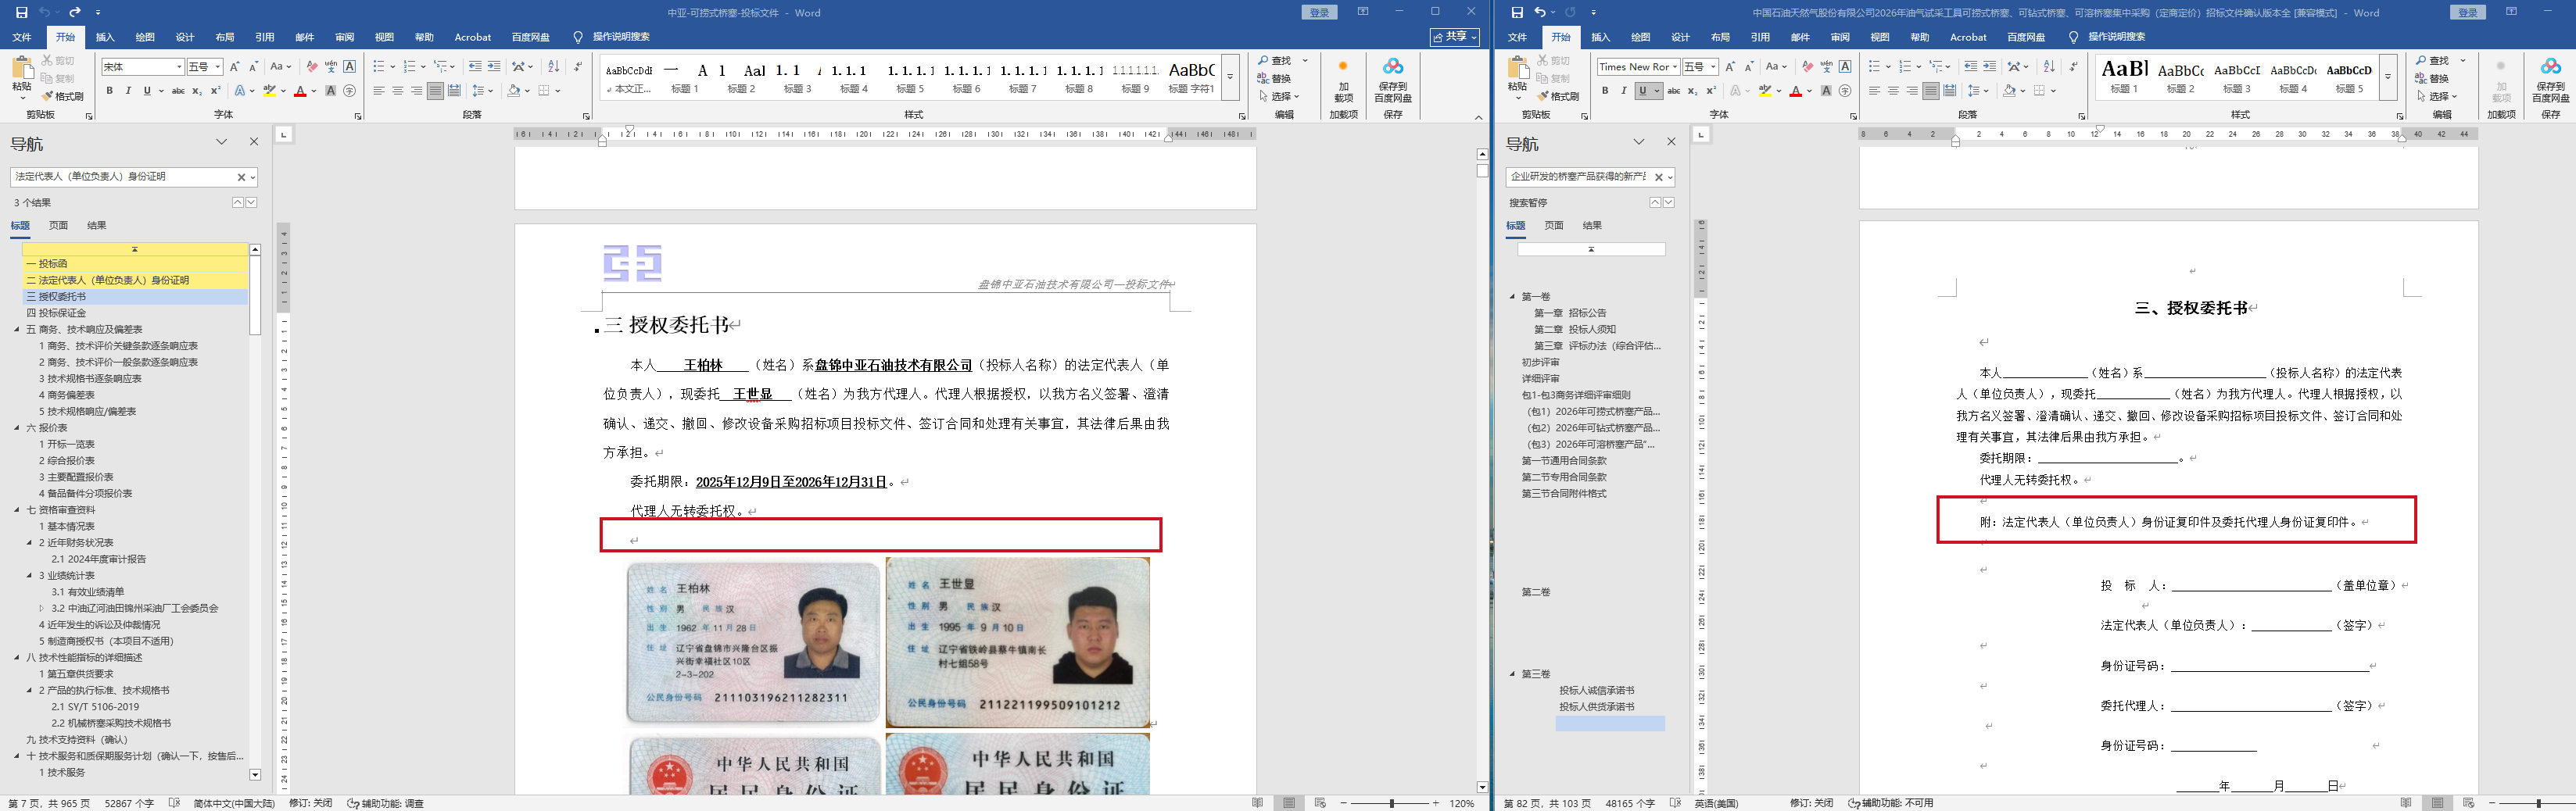Image resolution: width=2576 pixels, height=811 pixels.
Task: Click Redo arrow in left Word title bar
Action: (x=75, y=12)
